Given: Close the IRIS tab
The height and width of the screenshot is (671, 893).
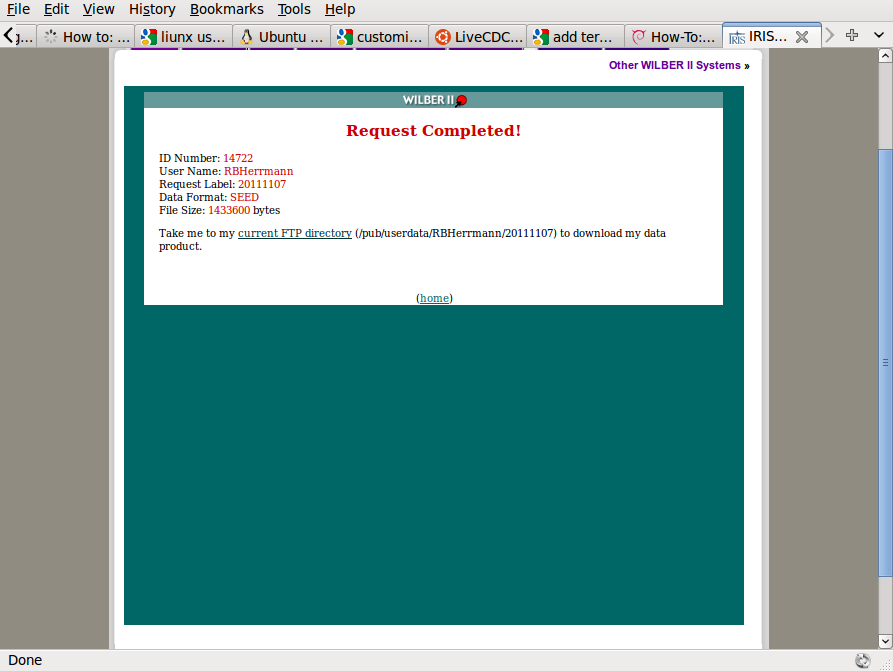Looking at the screenshot, I should (802, 37).
